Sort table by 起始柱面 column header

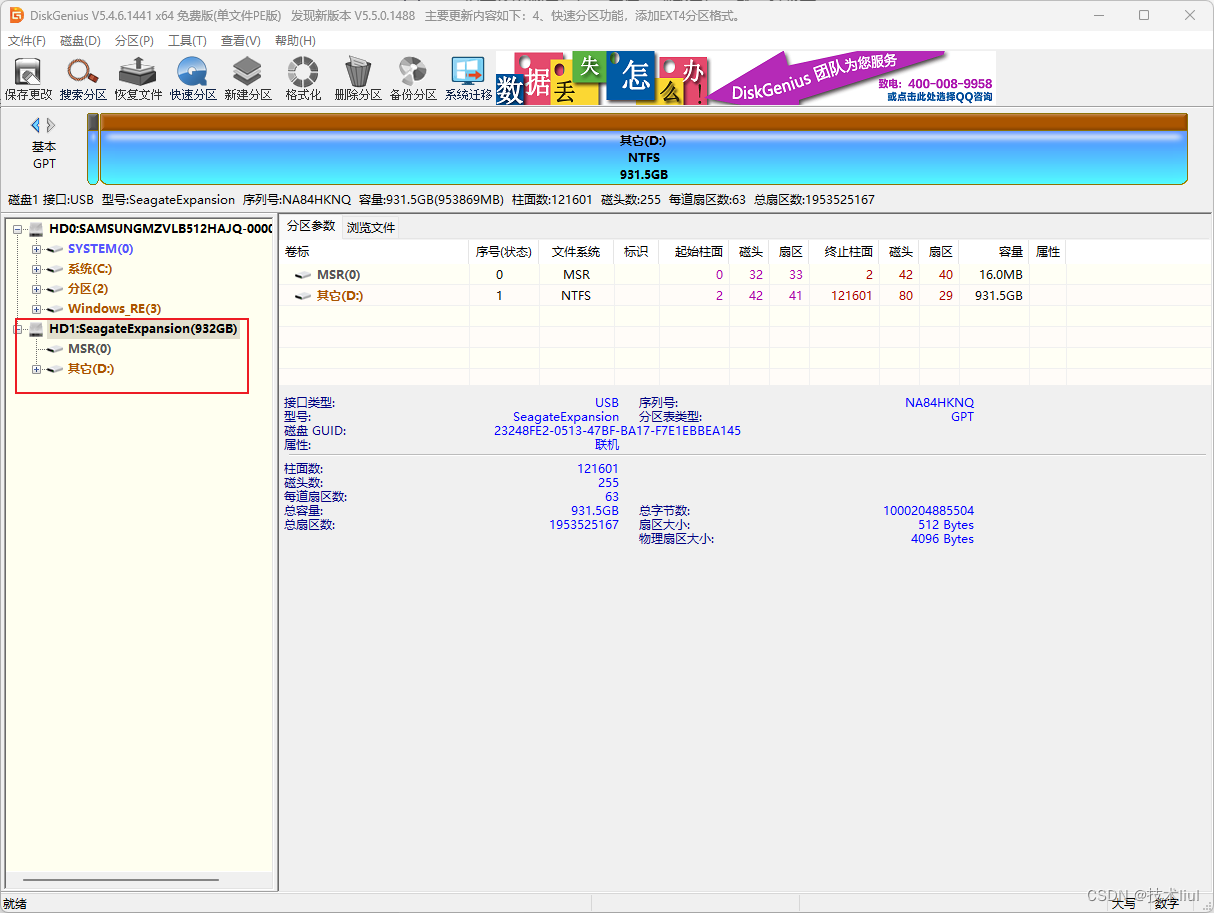point(694,252)
